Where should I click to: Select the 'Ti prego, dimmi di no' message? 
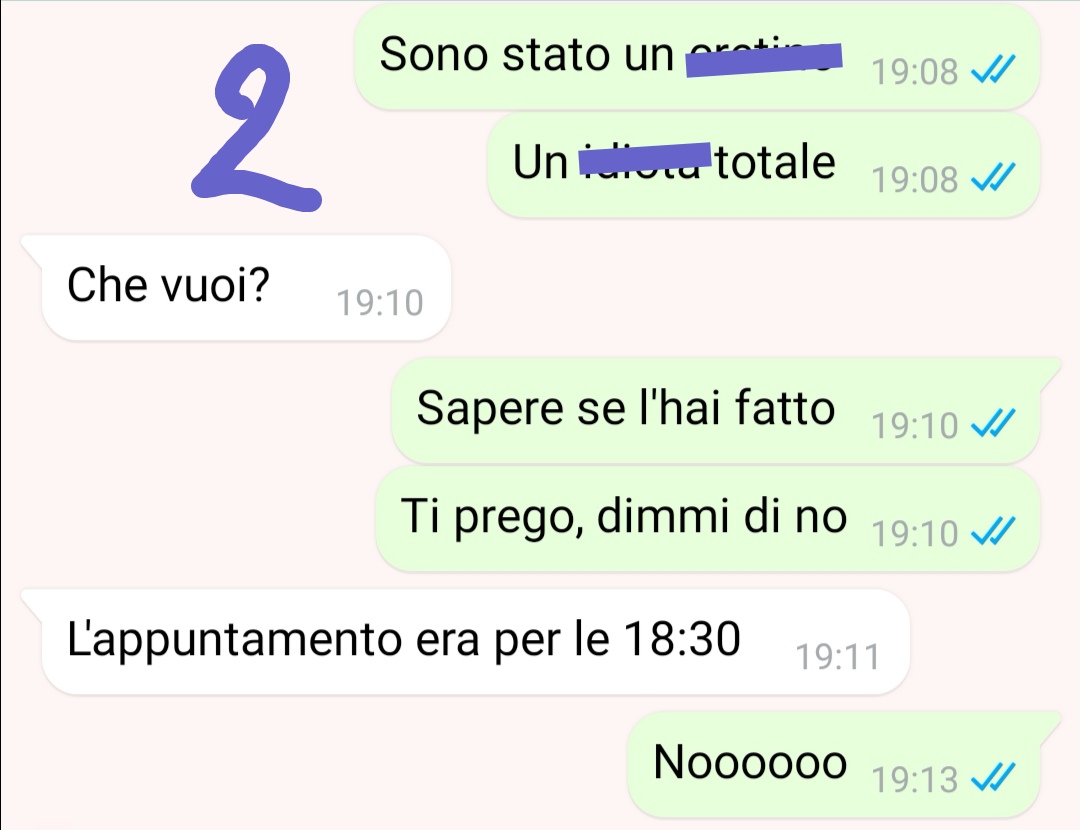[707, 518]
